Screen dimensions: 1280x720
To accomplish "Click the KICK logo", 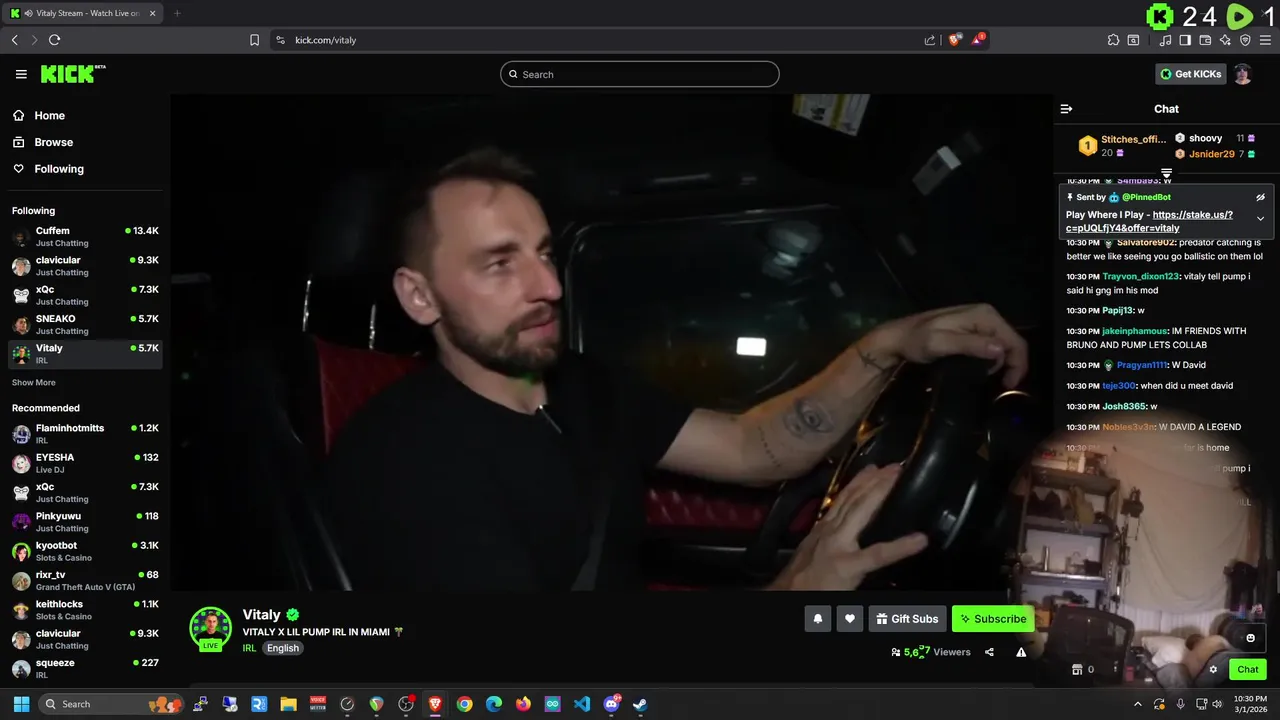I will 72,74.
